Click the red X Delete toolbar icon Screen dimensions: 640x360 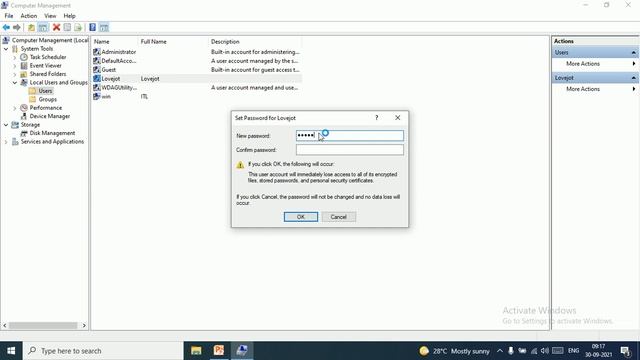[x=56, y=27]
